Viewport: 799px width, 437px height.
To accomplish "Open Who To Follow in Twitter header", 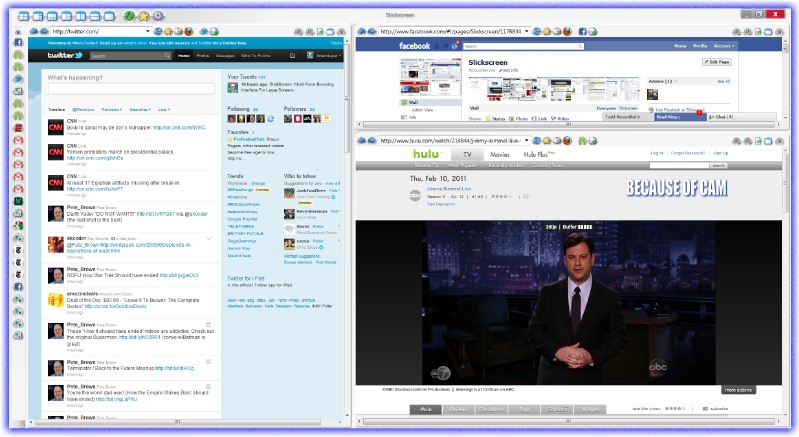I will pyautogui.click(x=256, y=56).
